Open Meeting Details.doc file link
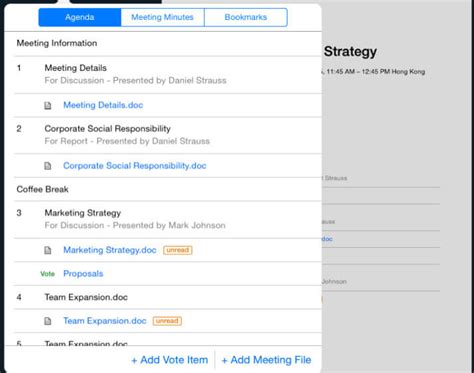The image size is (474, 373). (103, 105)
